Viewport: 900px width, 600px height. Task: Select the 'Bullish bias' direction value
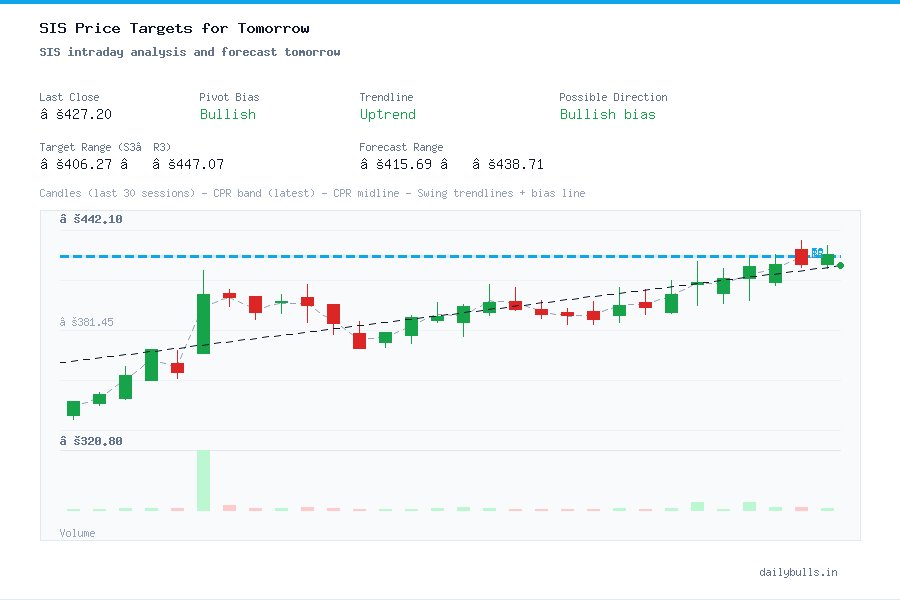607,114
